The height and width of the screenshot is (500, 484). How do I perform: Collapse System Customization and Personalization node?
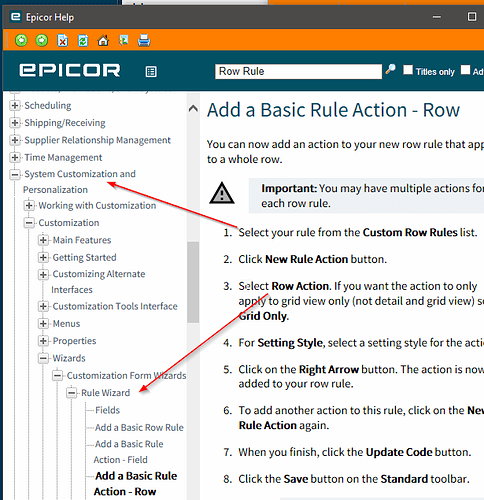tap(15, 174)
